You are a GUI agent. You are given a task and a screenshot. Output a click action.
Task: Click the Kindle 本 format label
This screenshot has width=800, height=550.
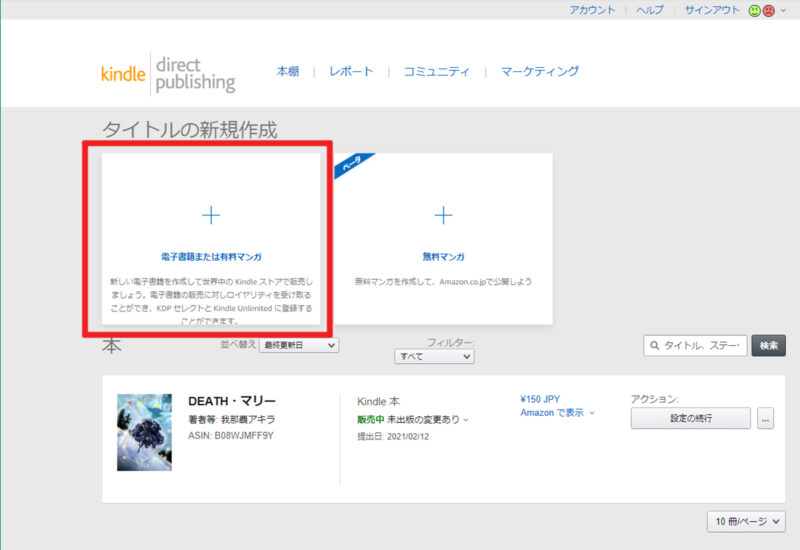(x=378, y=402)
